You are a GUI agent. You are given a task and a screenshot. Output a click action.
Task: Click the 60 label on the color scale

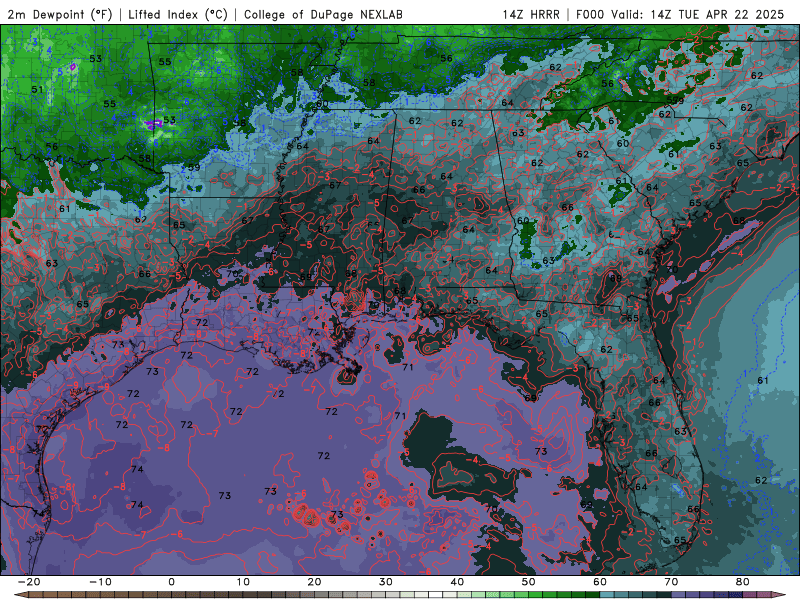600,582
